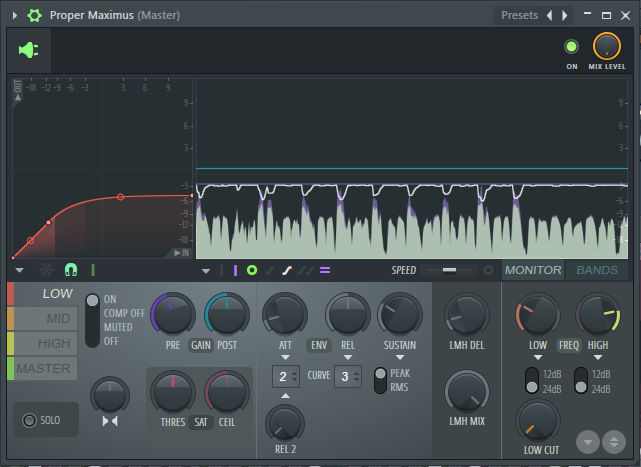Screen dimensions: 641x467
Task: Switch to the BANDS tab
Action: 597,270
